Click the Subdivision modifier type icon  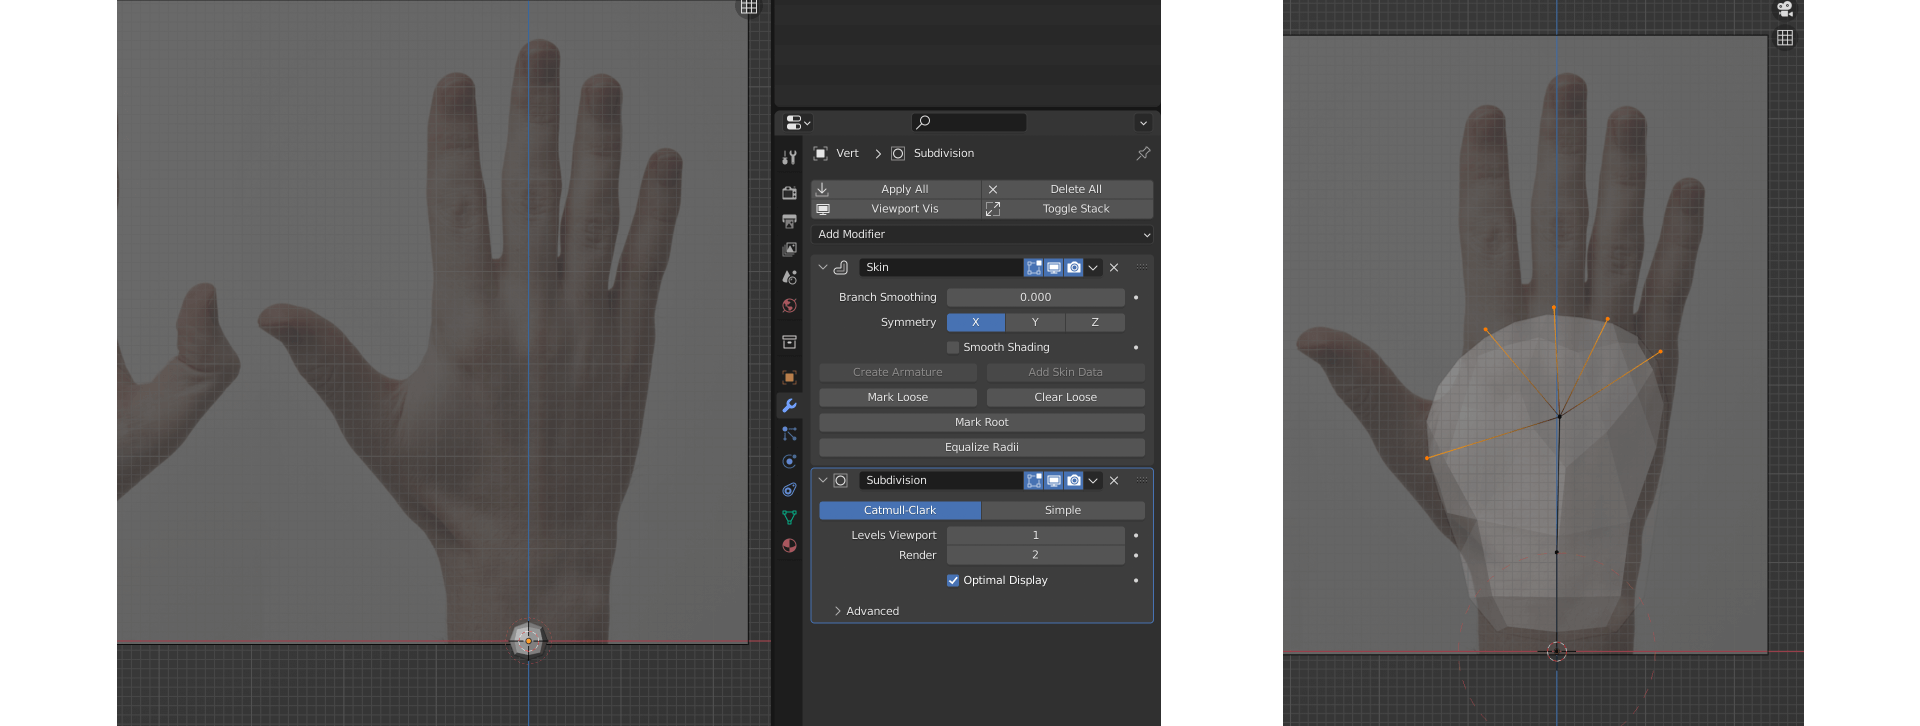(x=841, y=480)
